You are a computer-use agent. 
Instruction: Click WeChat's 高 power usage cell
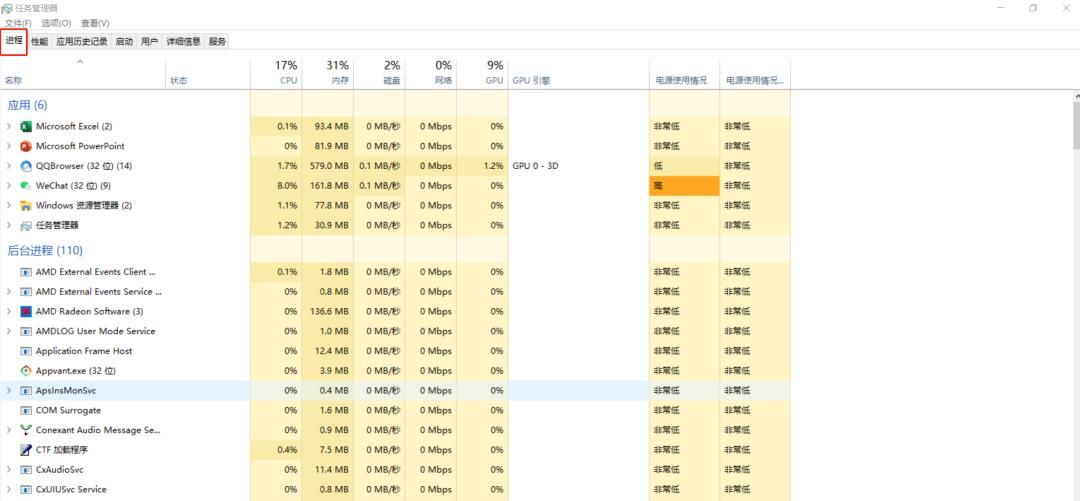(685, 186)
